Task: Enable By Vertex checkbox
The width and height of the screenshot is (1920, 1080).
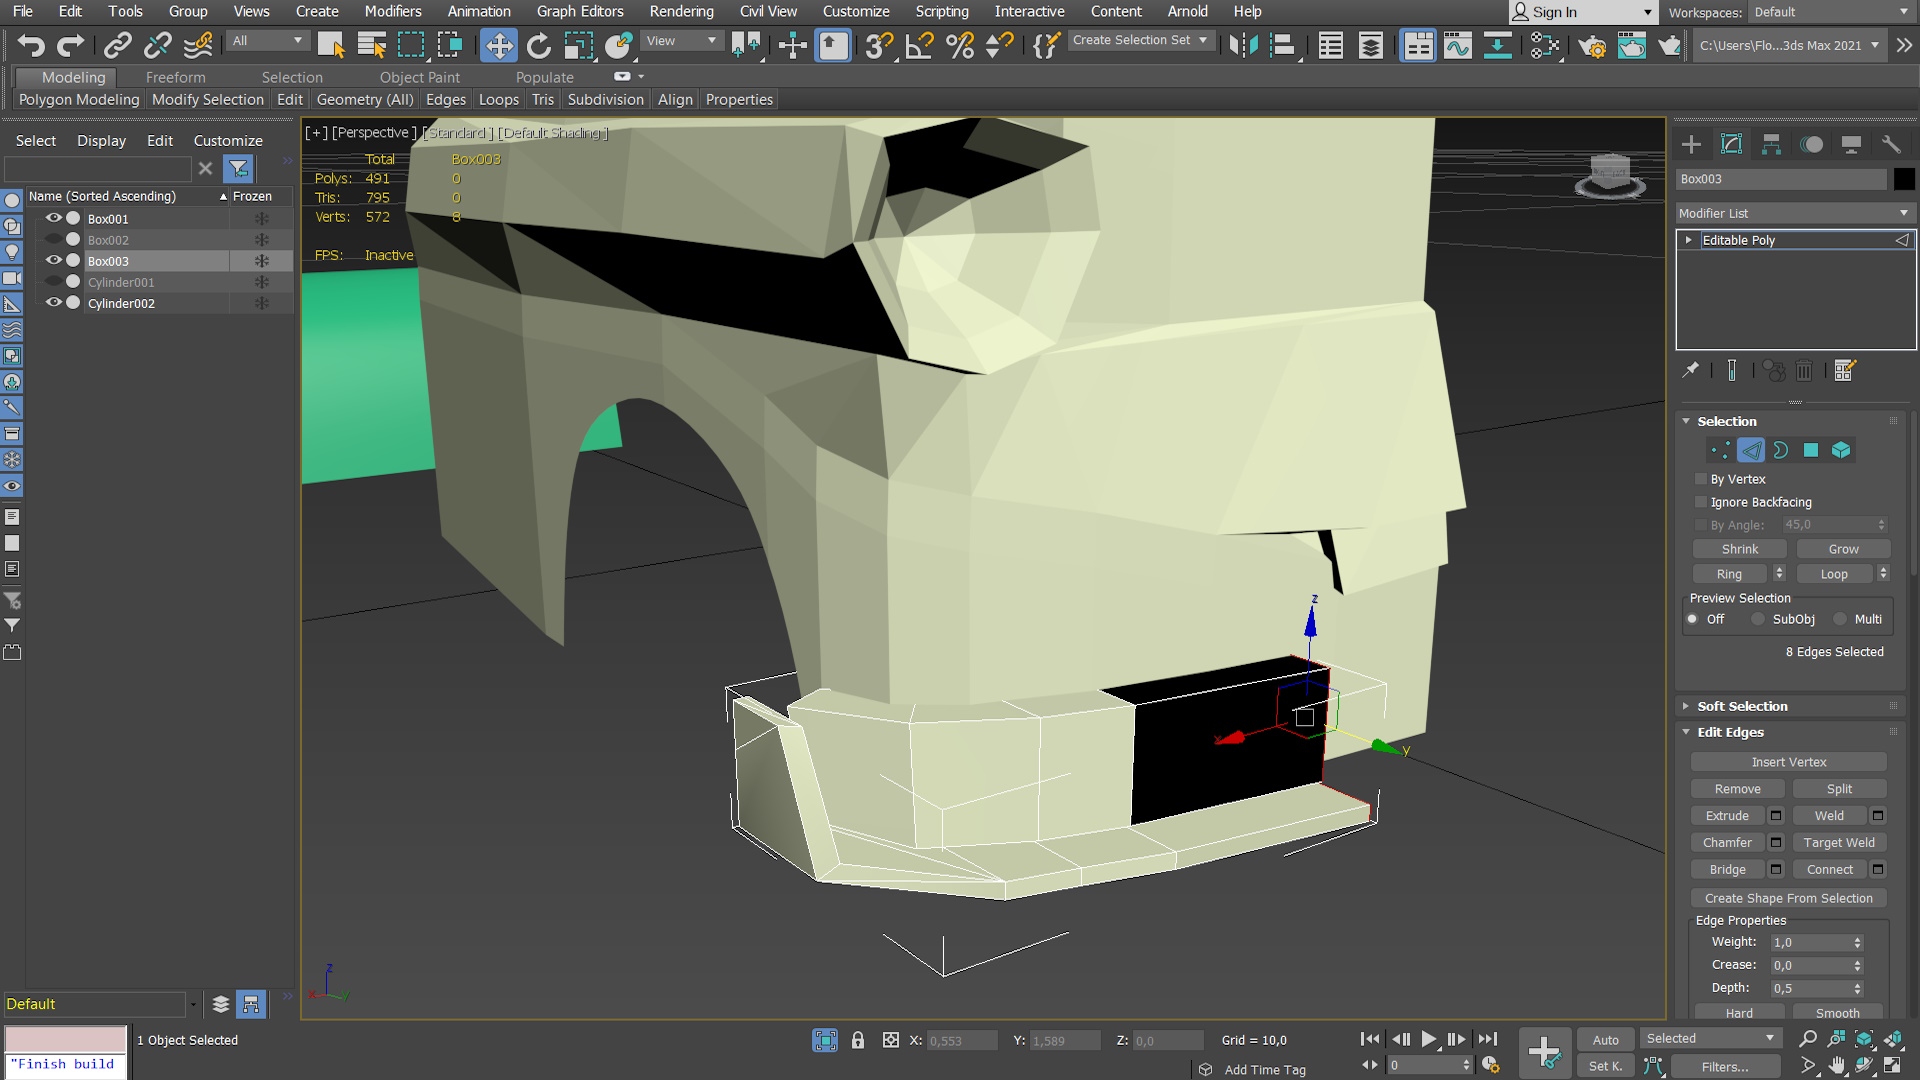Action: point(1701,479)
